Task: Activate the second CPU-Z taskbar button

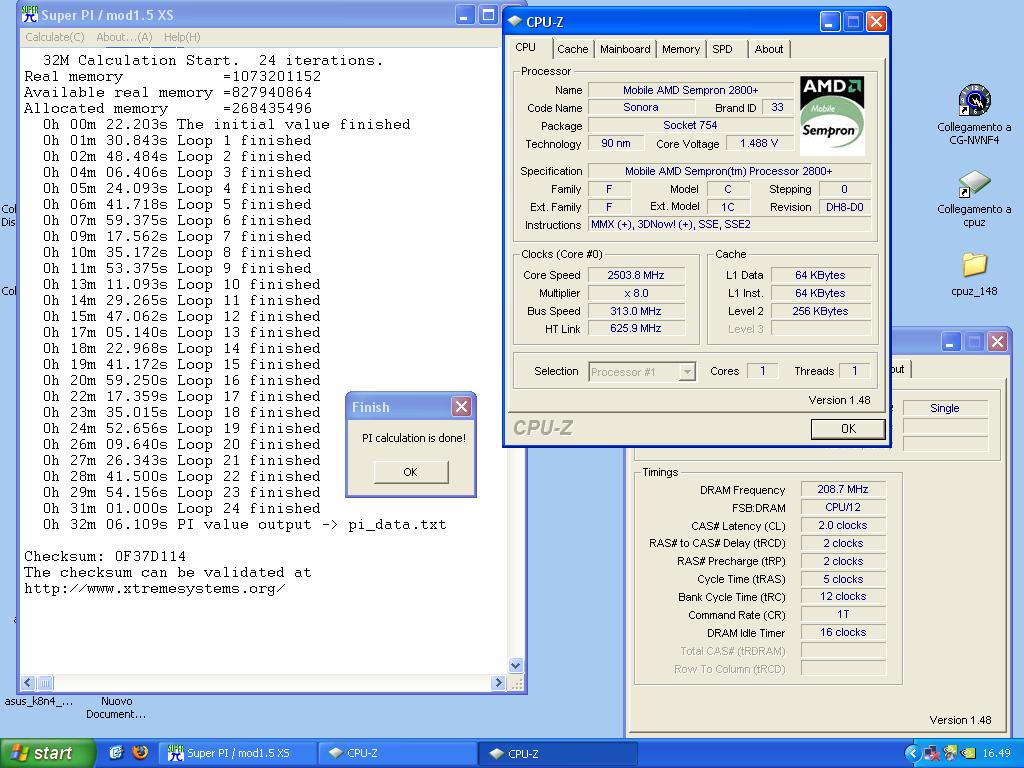Action: [x=558, y=753]
